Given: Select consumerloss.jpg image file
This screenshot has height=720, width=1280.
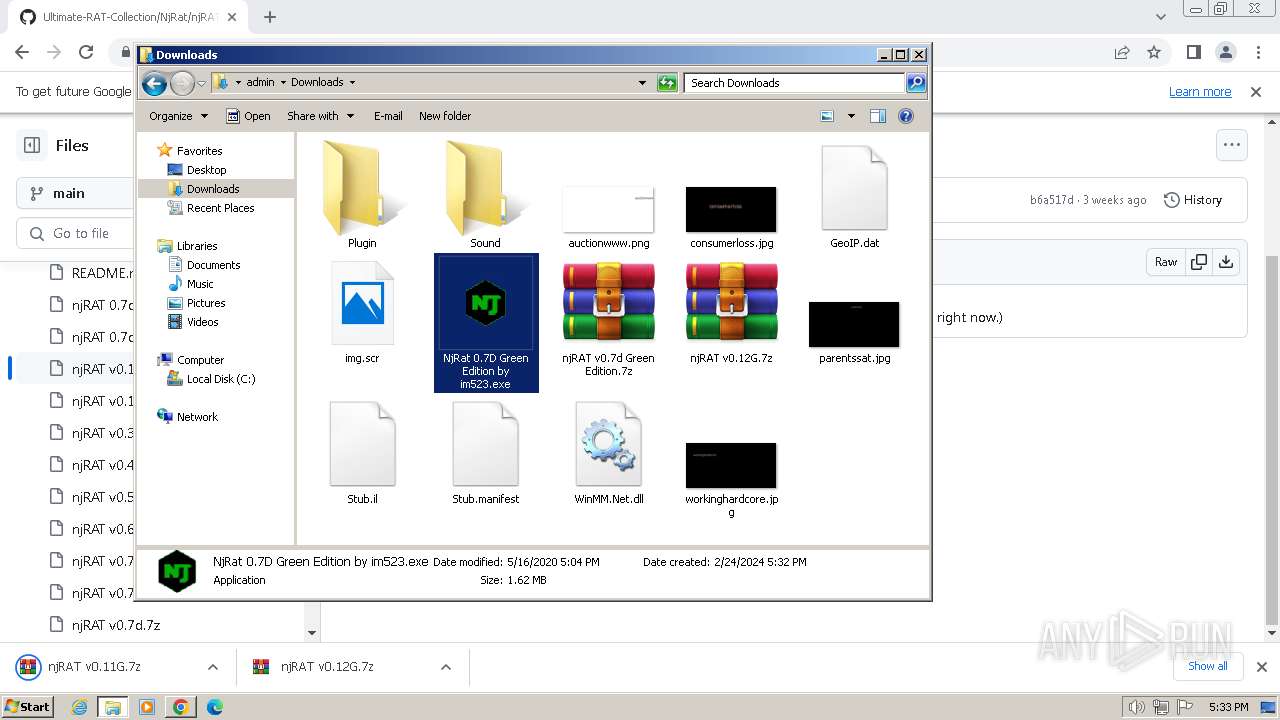Looking at the screenshot, I should (731, 217).
